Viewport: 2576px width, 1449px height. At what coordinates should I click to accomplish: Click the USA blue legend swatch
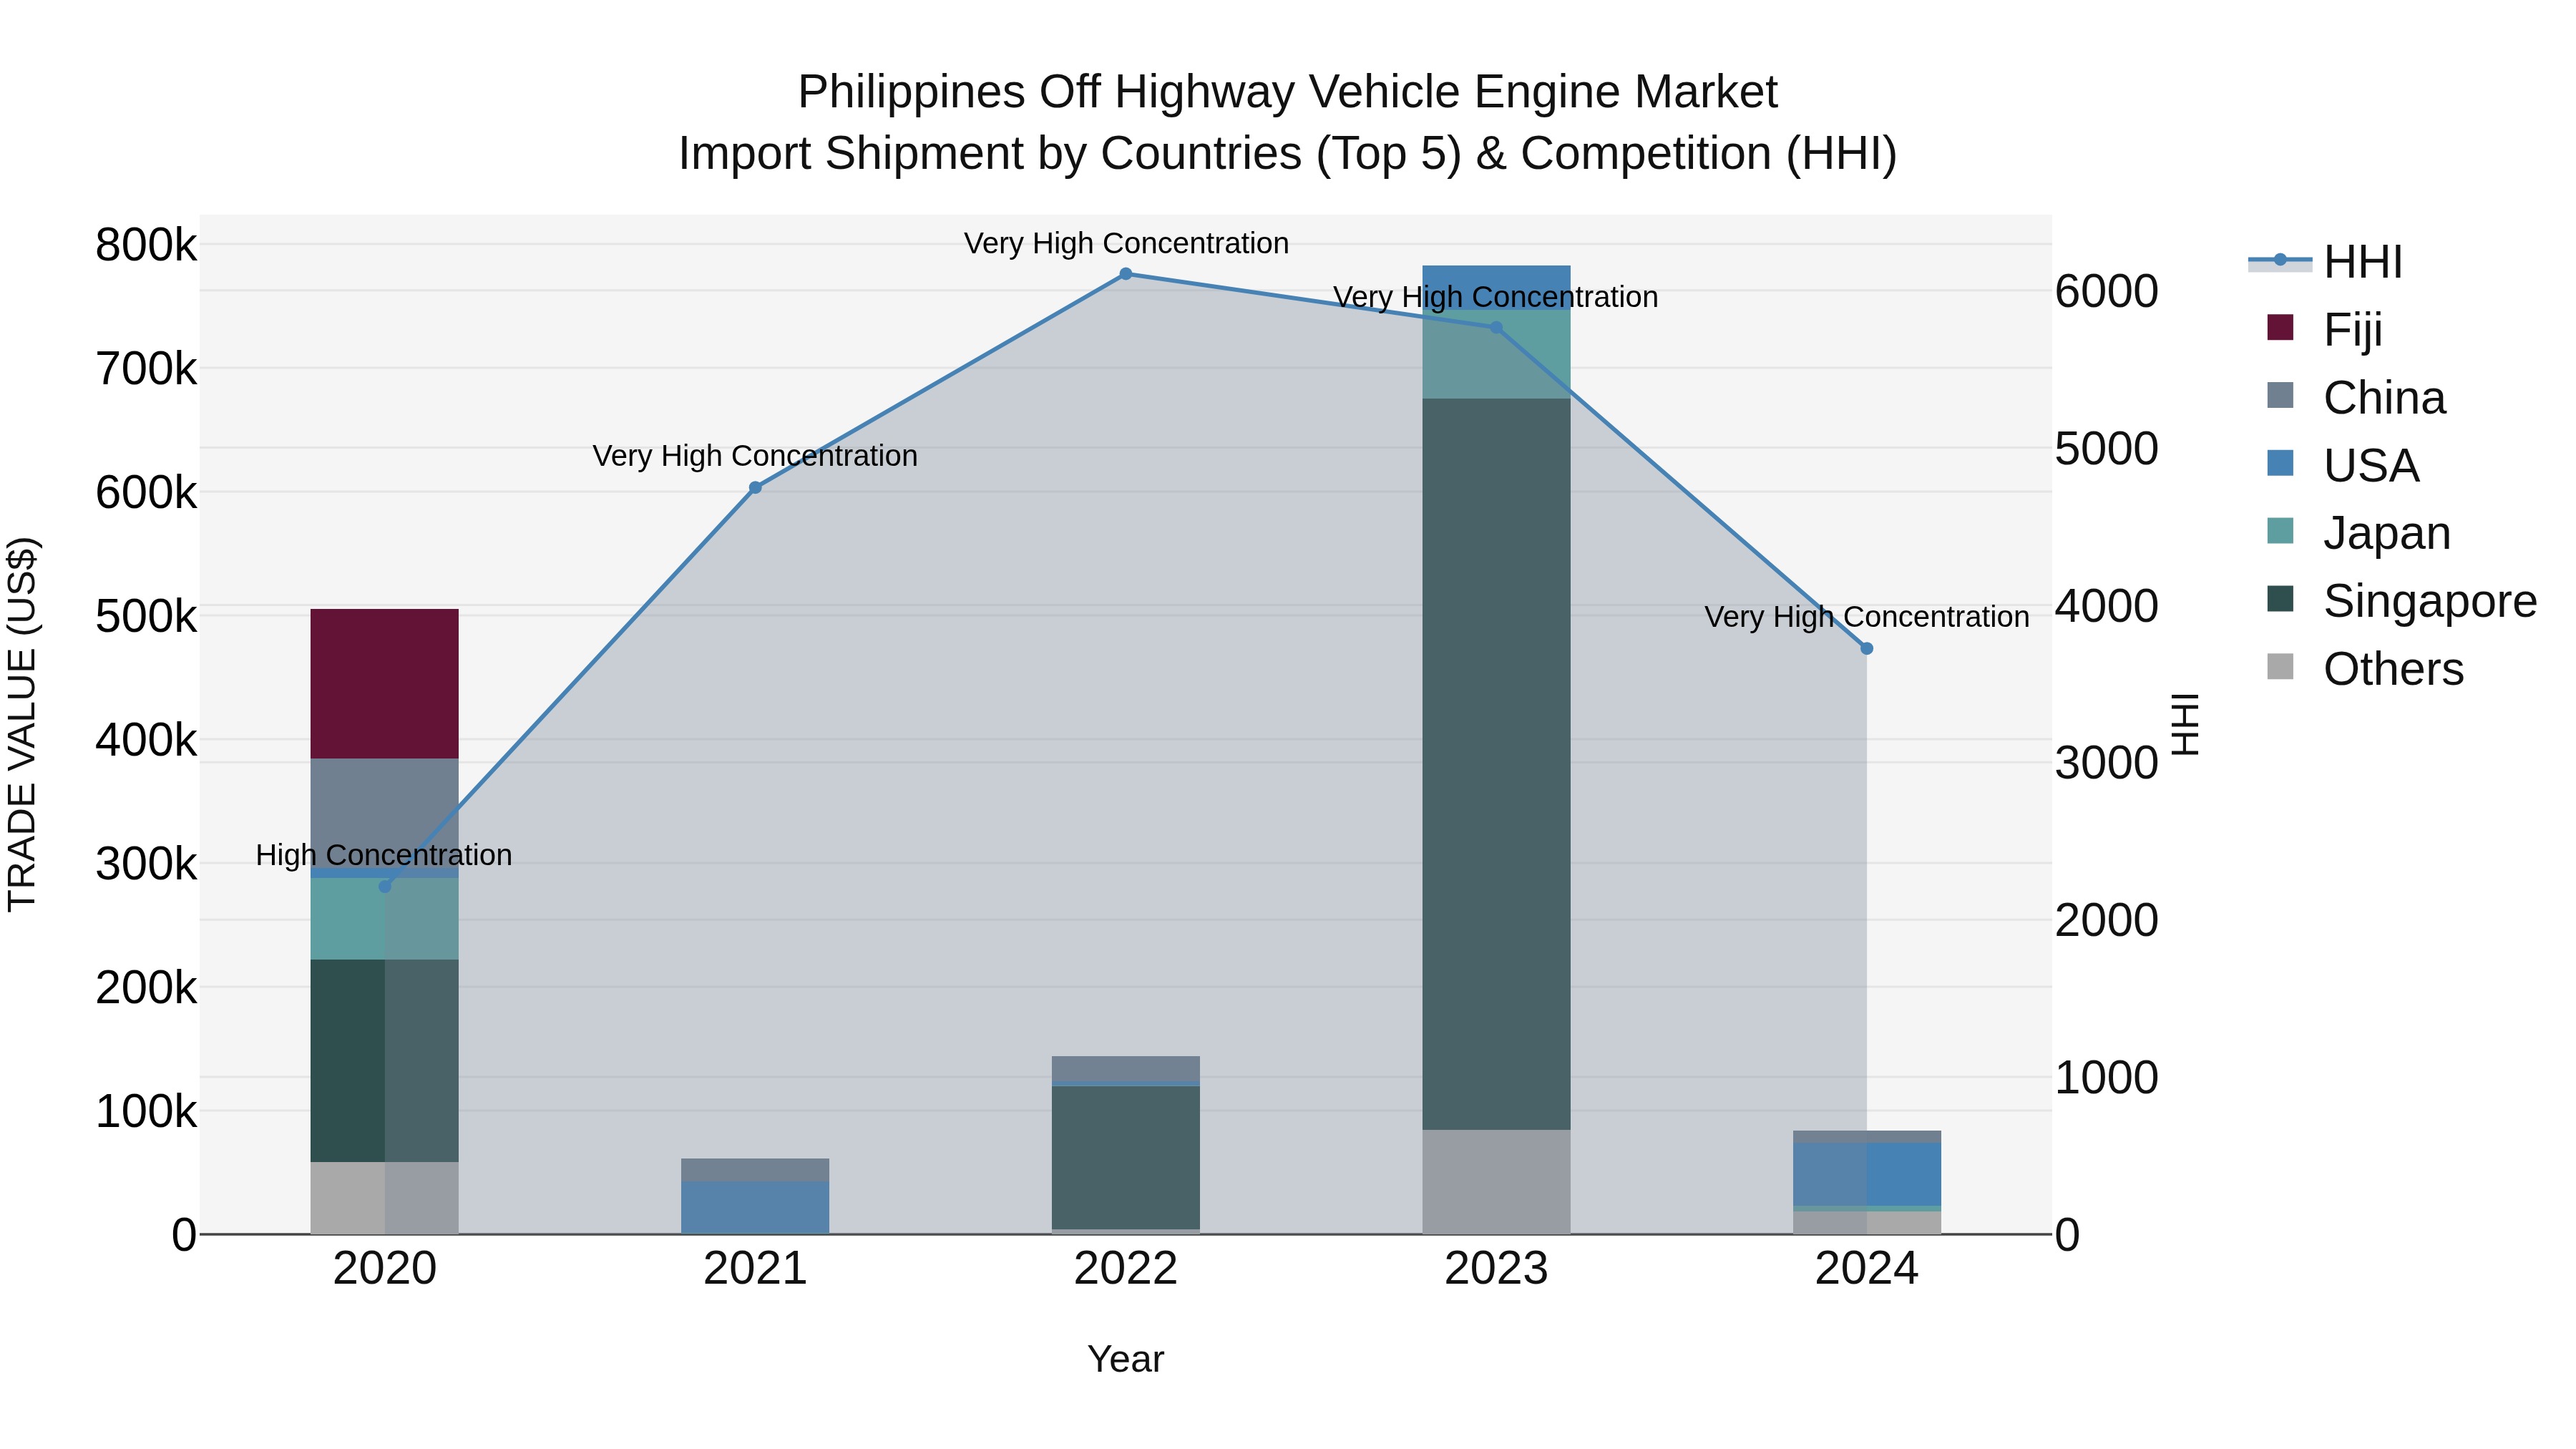click(x=2280, y=463)
